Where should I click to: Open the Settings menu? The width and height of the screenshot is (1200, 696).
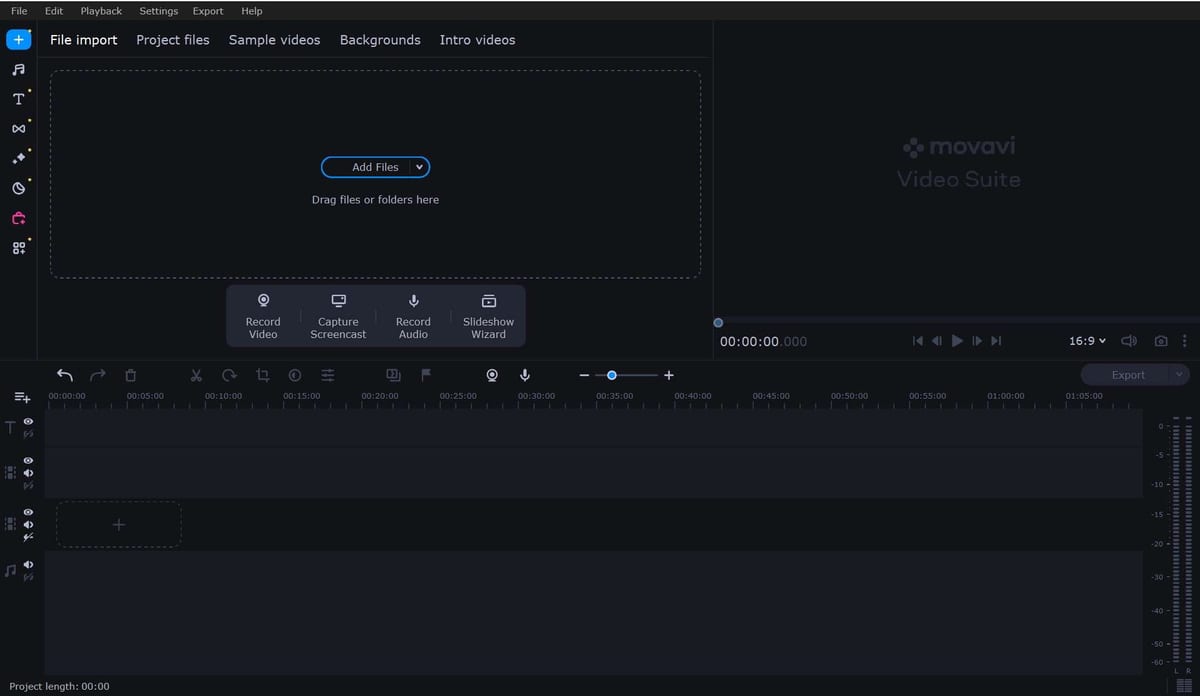click(x=158, y=11)
